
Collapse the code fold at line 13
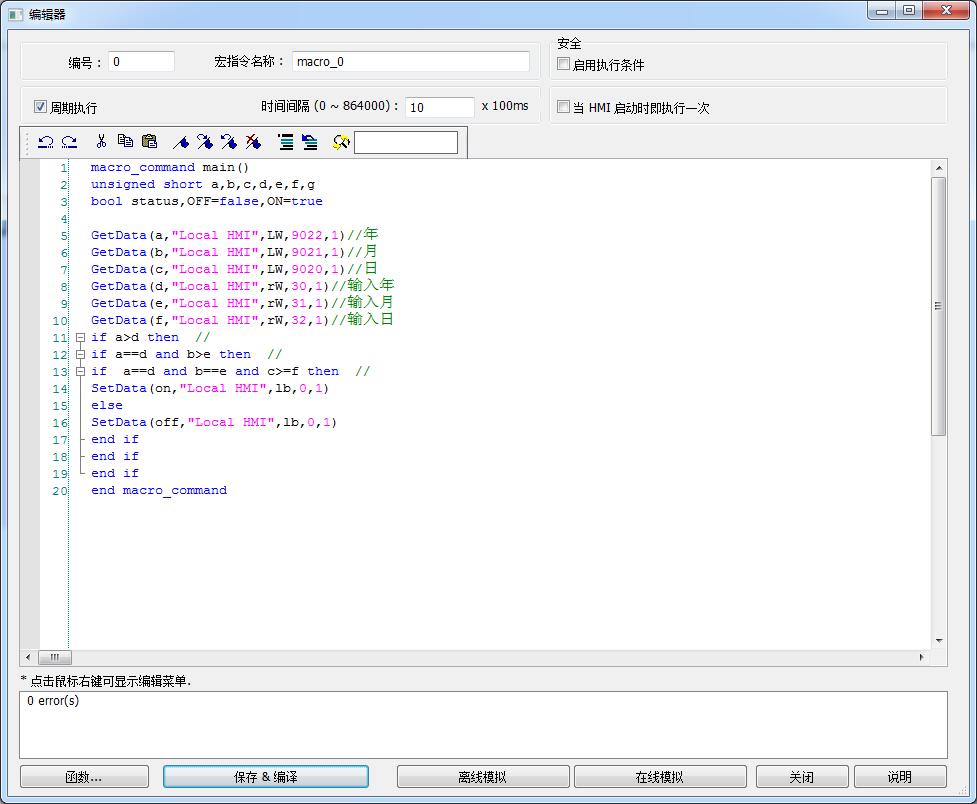tap(80, 372)
